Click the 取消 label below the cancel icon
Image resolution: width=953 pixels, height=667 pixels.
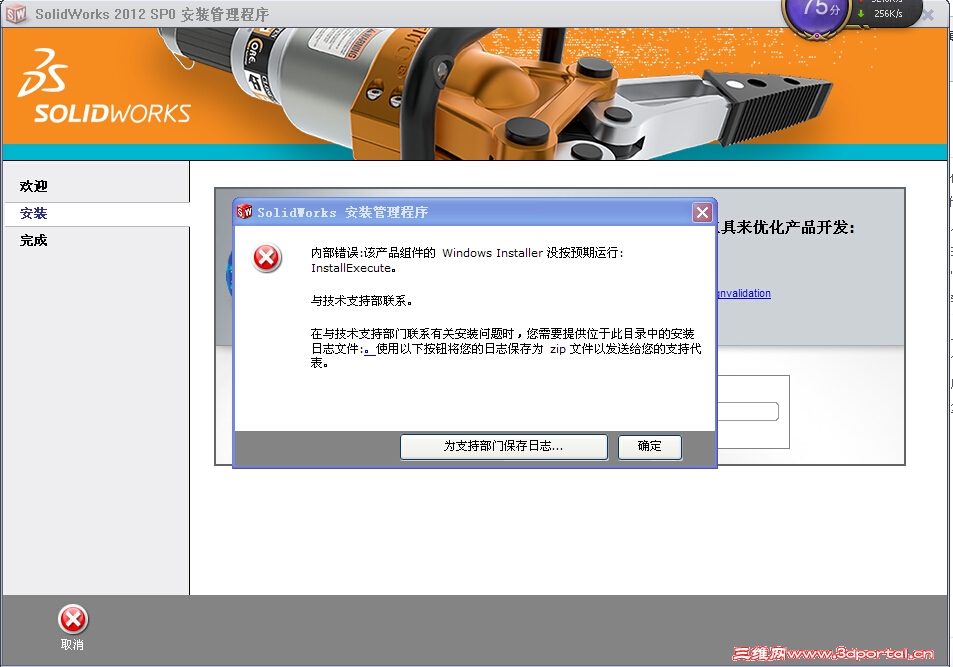tap(72, 645)
